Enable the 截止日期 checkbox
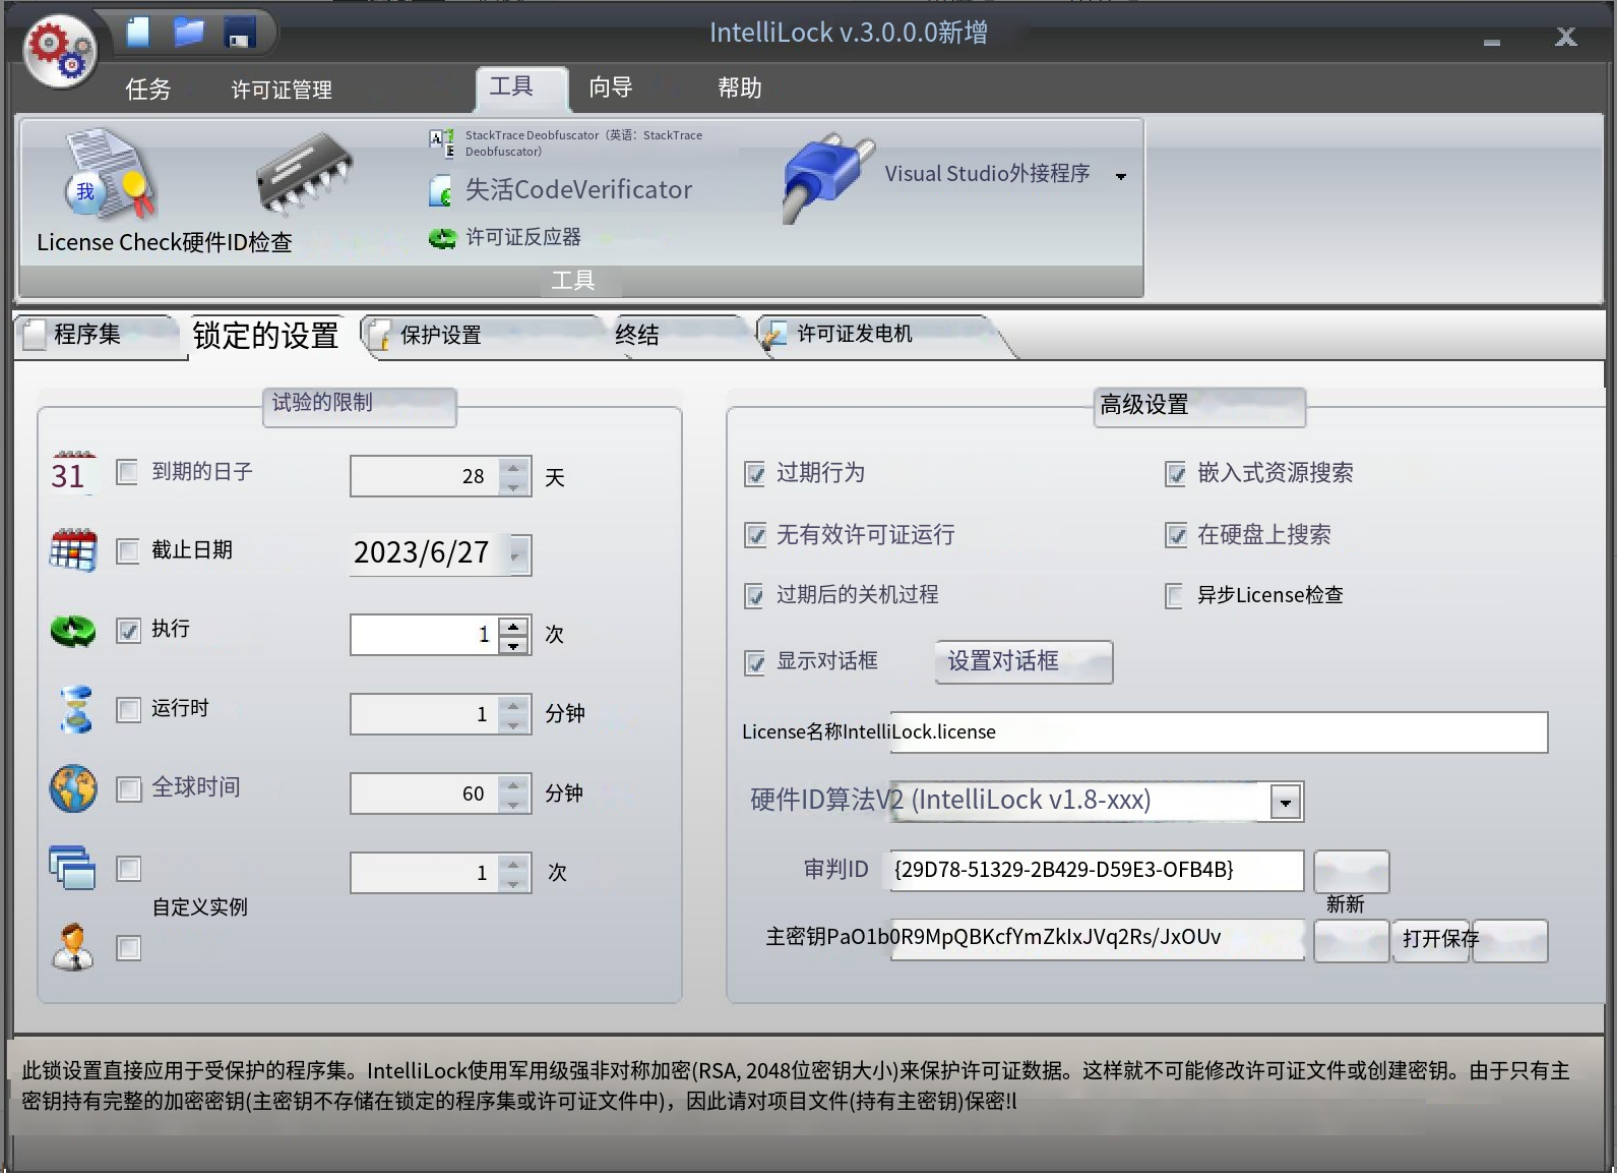 (x=128, y=551)
